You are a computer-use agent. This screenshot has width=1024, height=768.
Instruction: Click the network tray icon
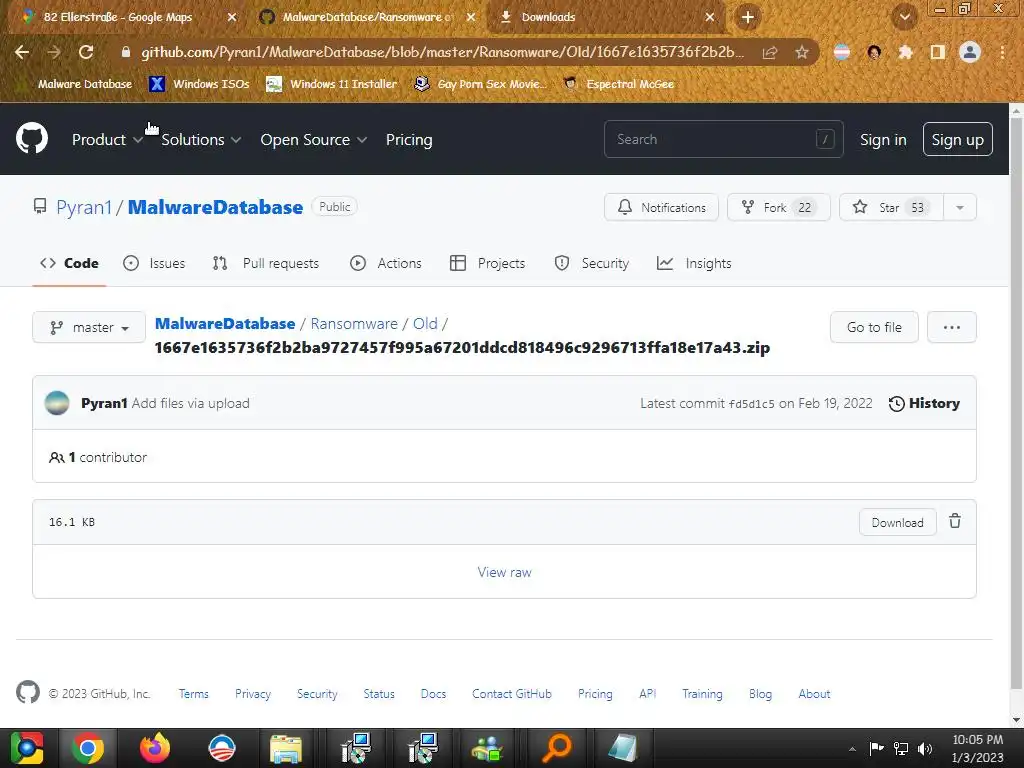[x=901, y=748]
